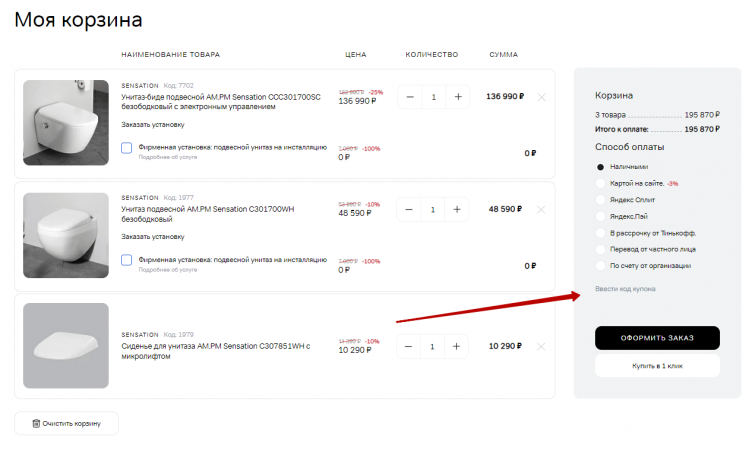Decrease quantity of the bidet toilet item
The width and height of the screenshot is (752, 456).
410,97
